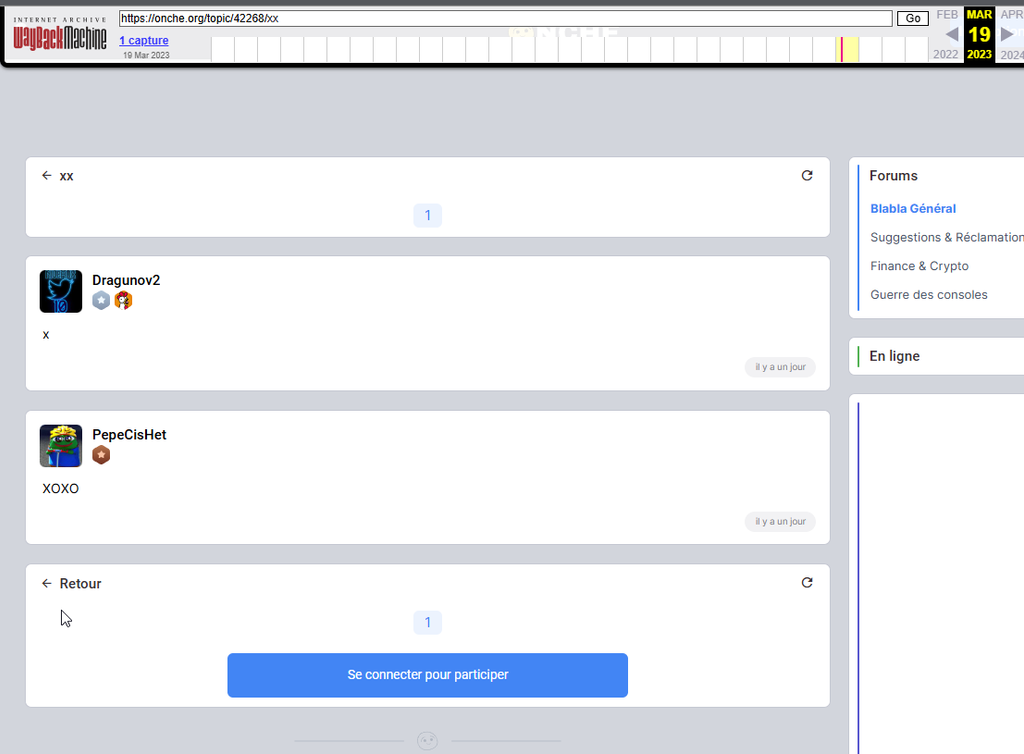Select year 2022 in Wayback timeline
Image resolution: width=1024 pixels, height=754 pixels.
click(x=946, y=54)
